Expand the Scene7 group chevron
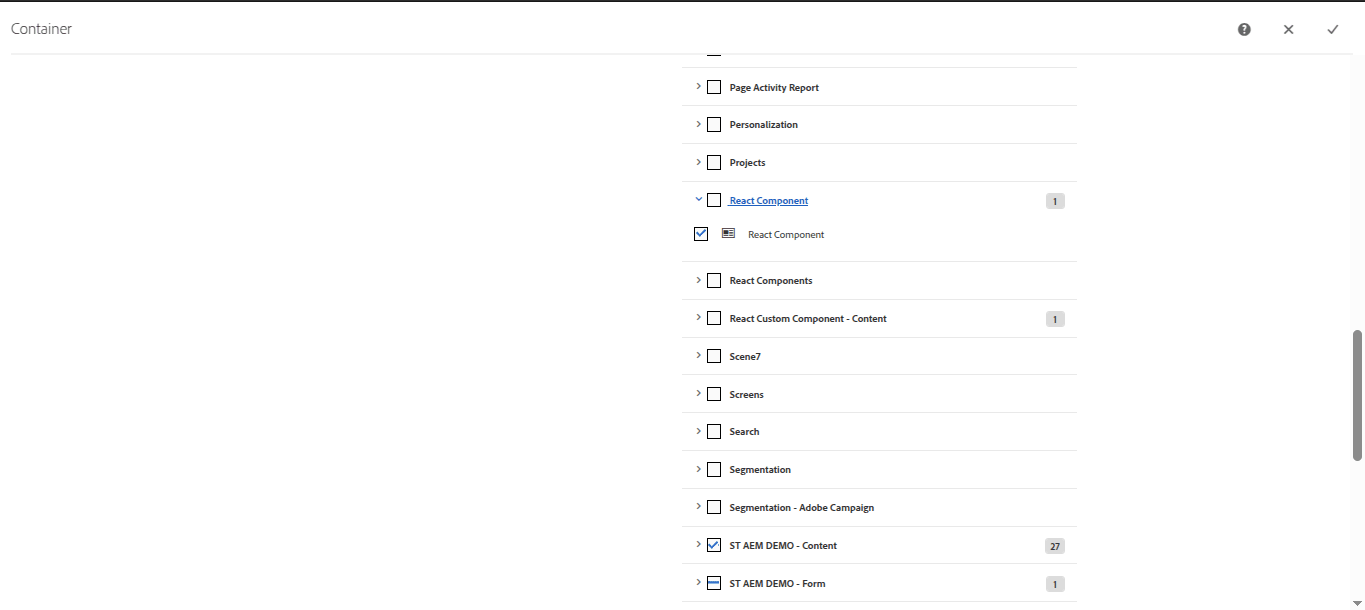Viewport: 1365px width, 610px height. tap(698, 355)
